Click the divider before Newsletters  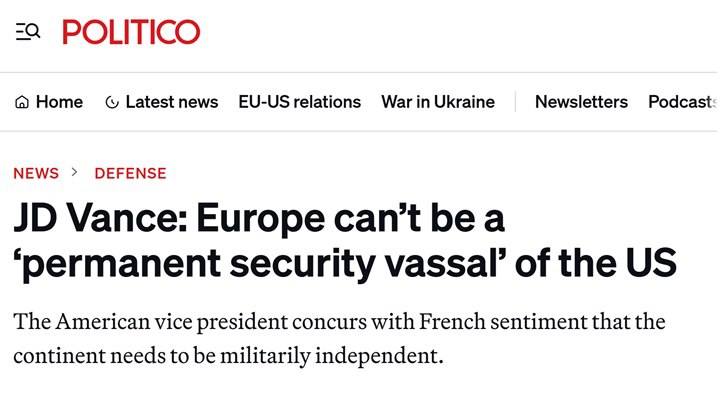click(515, 102)
